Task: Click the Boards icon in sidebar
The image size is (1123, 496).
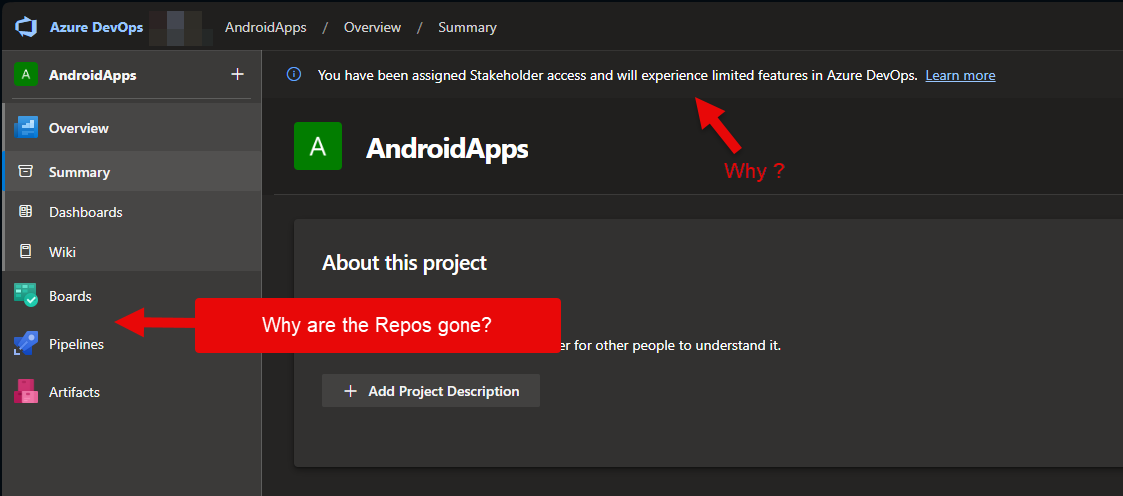Action: pos(26,296)
